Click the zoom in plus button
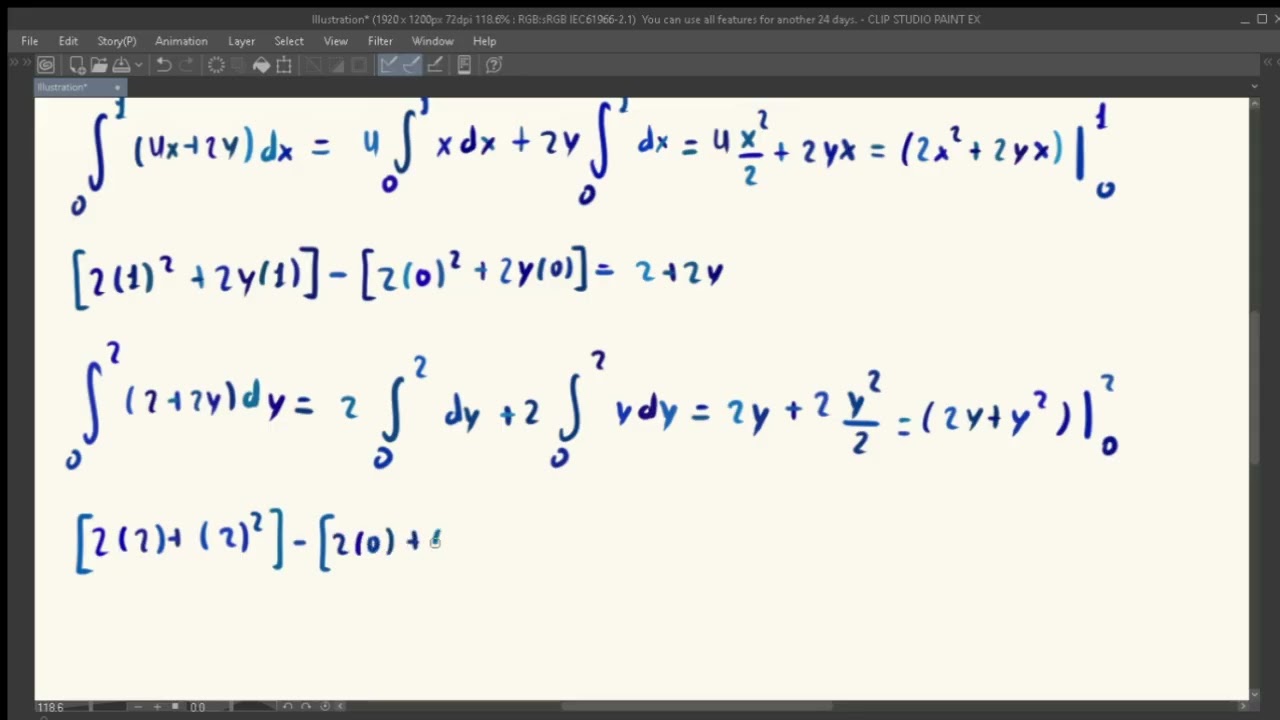 [x=157, y=707]
